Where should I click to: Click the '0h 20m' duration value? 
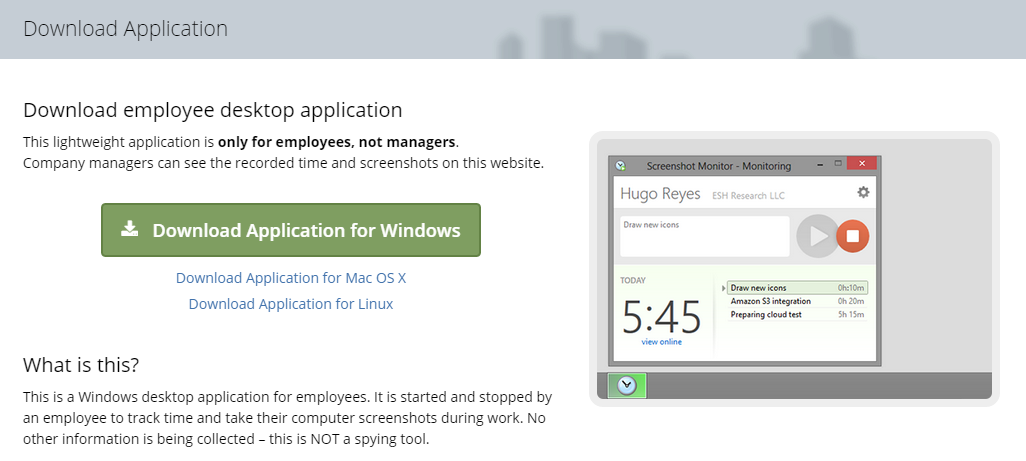[x=851, y=301]
